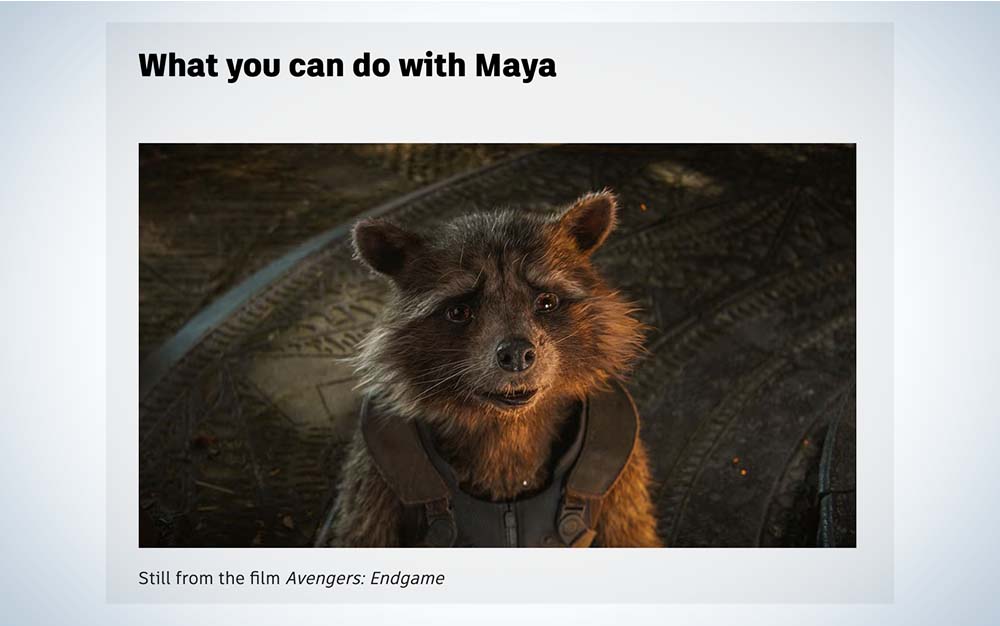Select the word "Maya" in the heading
The image size is (1000, 626).
click(x=515, y=66)
